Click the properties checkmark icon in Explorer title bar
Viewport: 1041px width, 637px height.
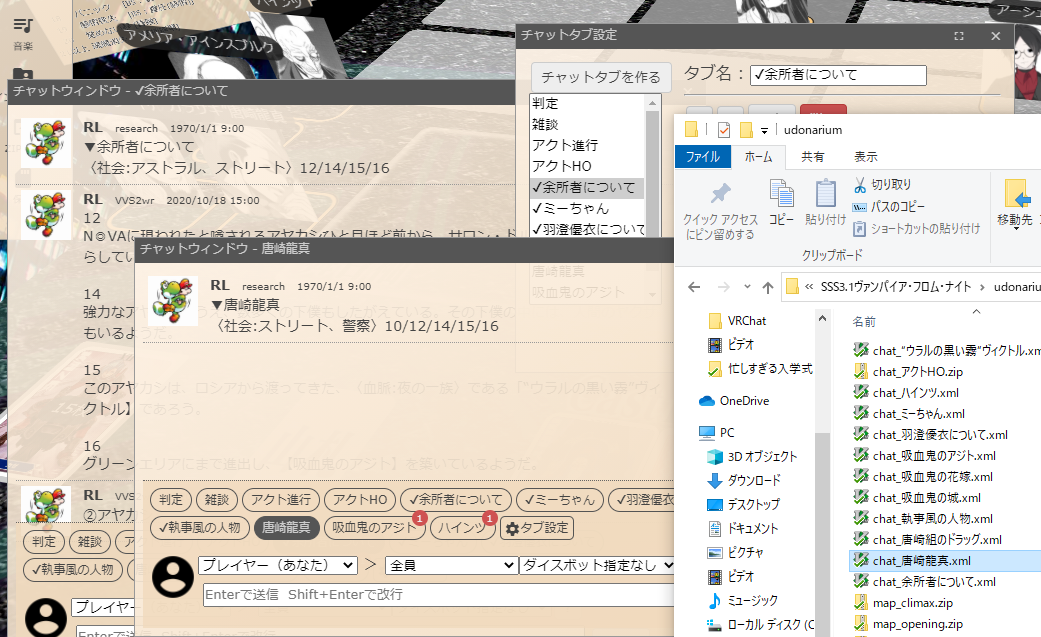coord(724,130)
